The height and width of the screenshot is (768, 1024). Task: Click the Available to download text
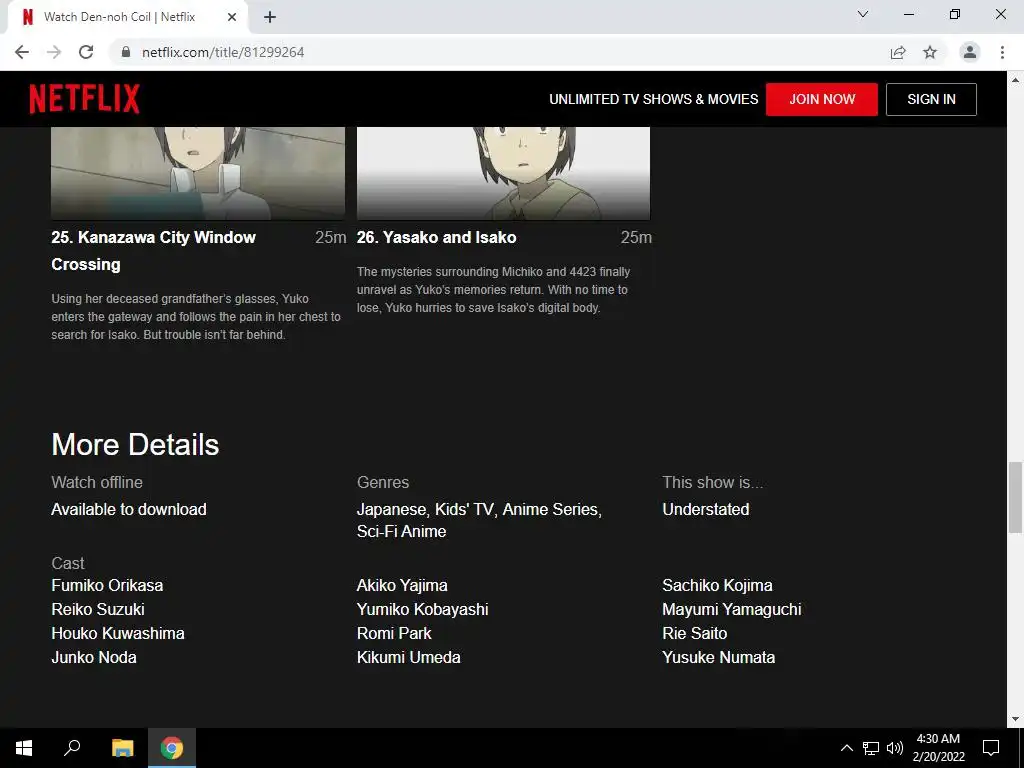pyautogui.click(x=129, y=509)
